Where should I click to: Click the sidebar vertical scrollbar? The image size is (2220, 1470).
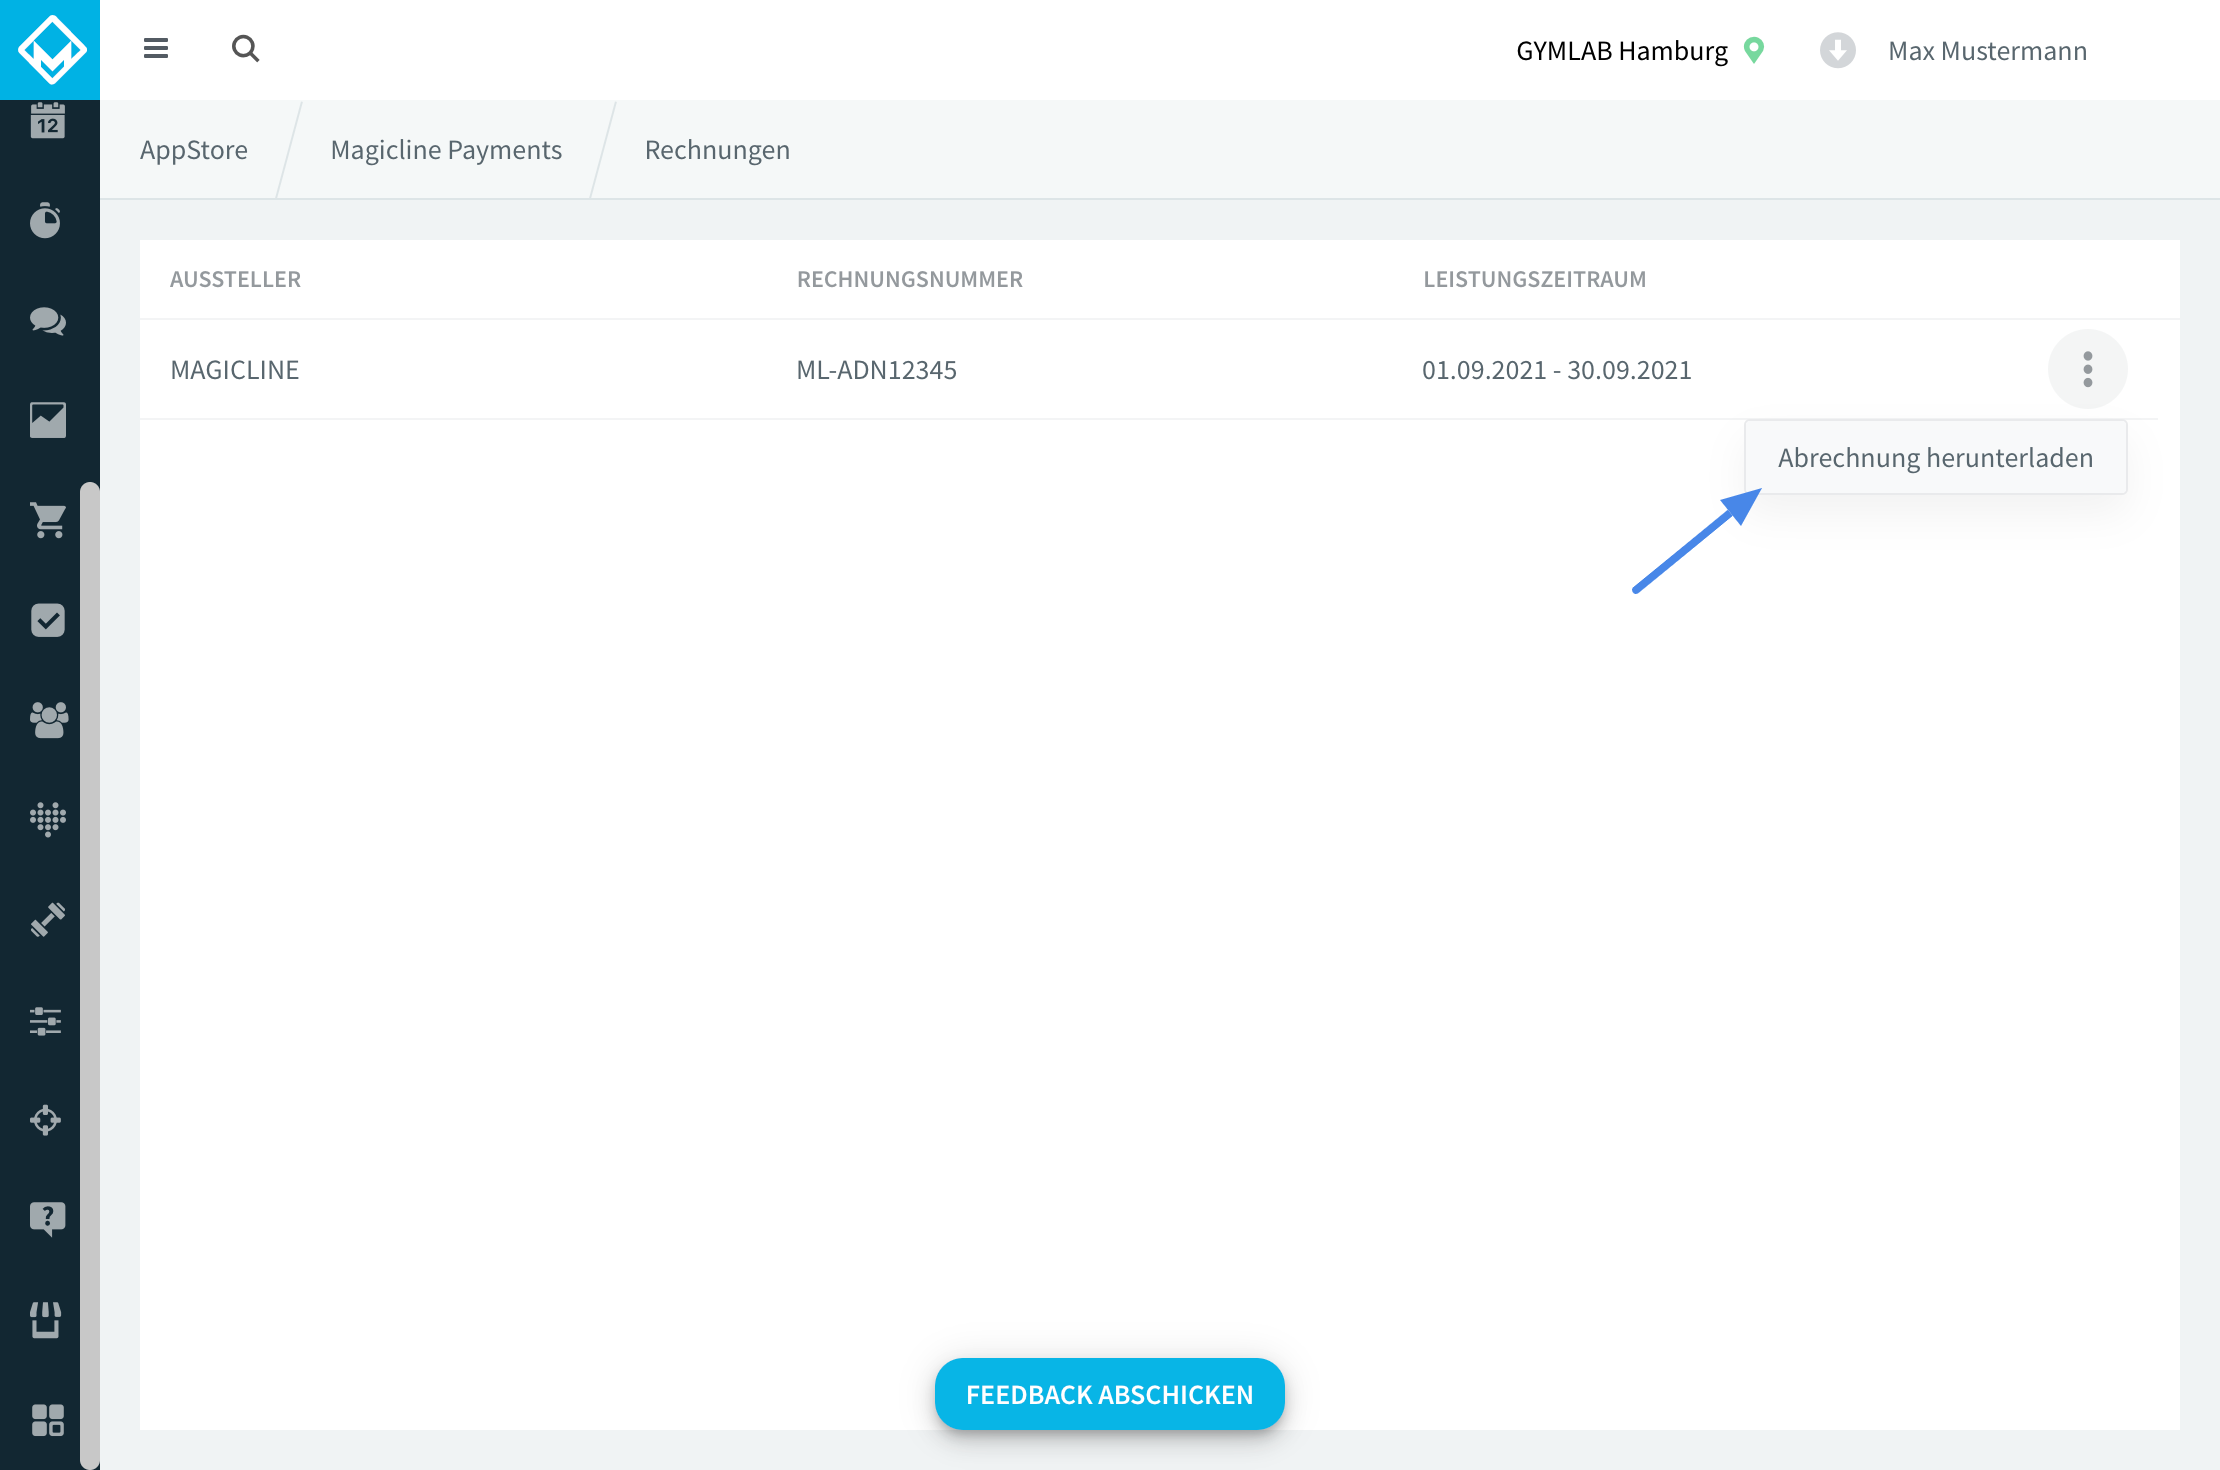click(90, 975)
